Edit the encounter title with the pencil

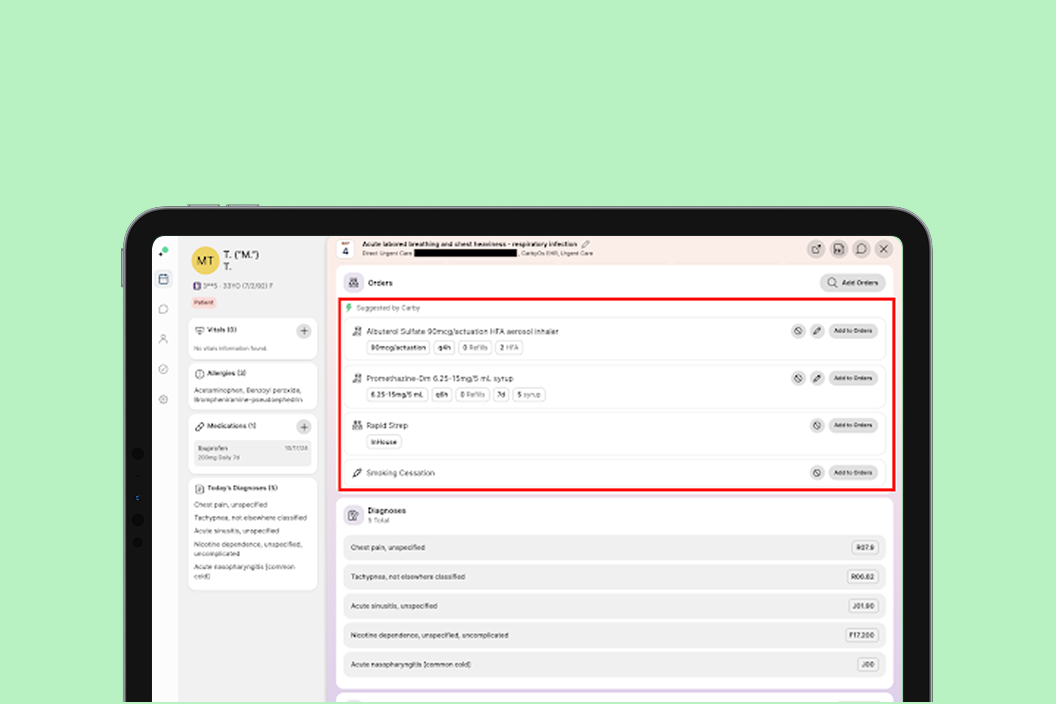point(585,245)
